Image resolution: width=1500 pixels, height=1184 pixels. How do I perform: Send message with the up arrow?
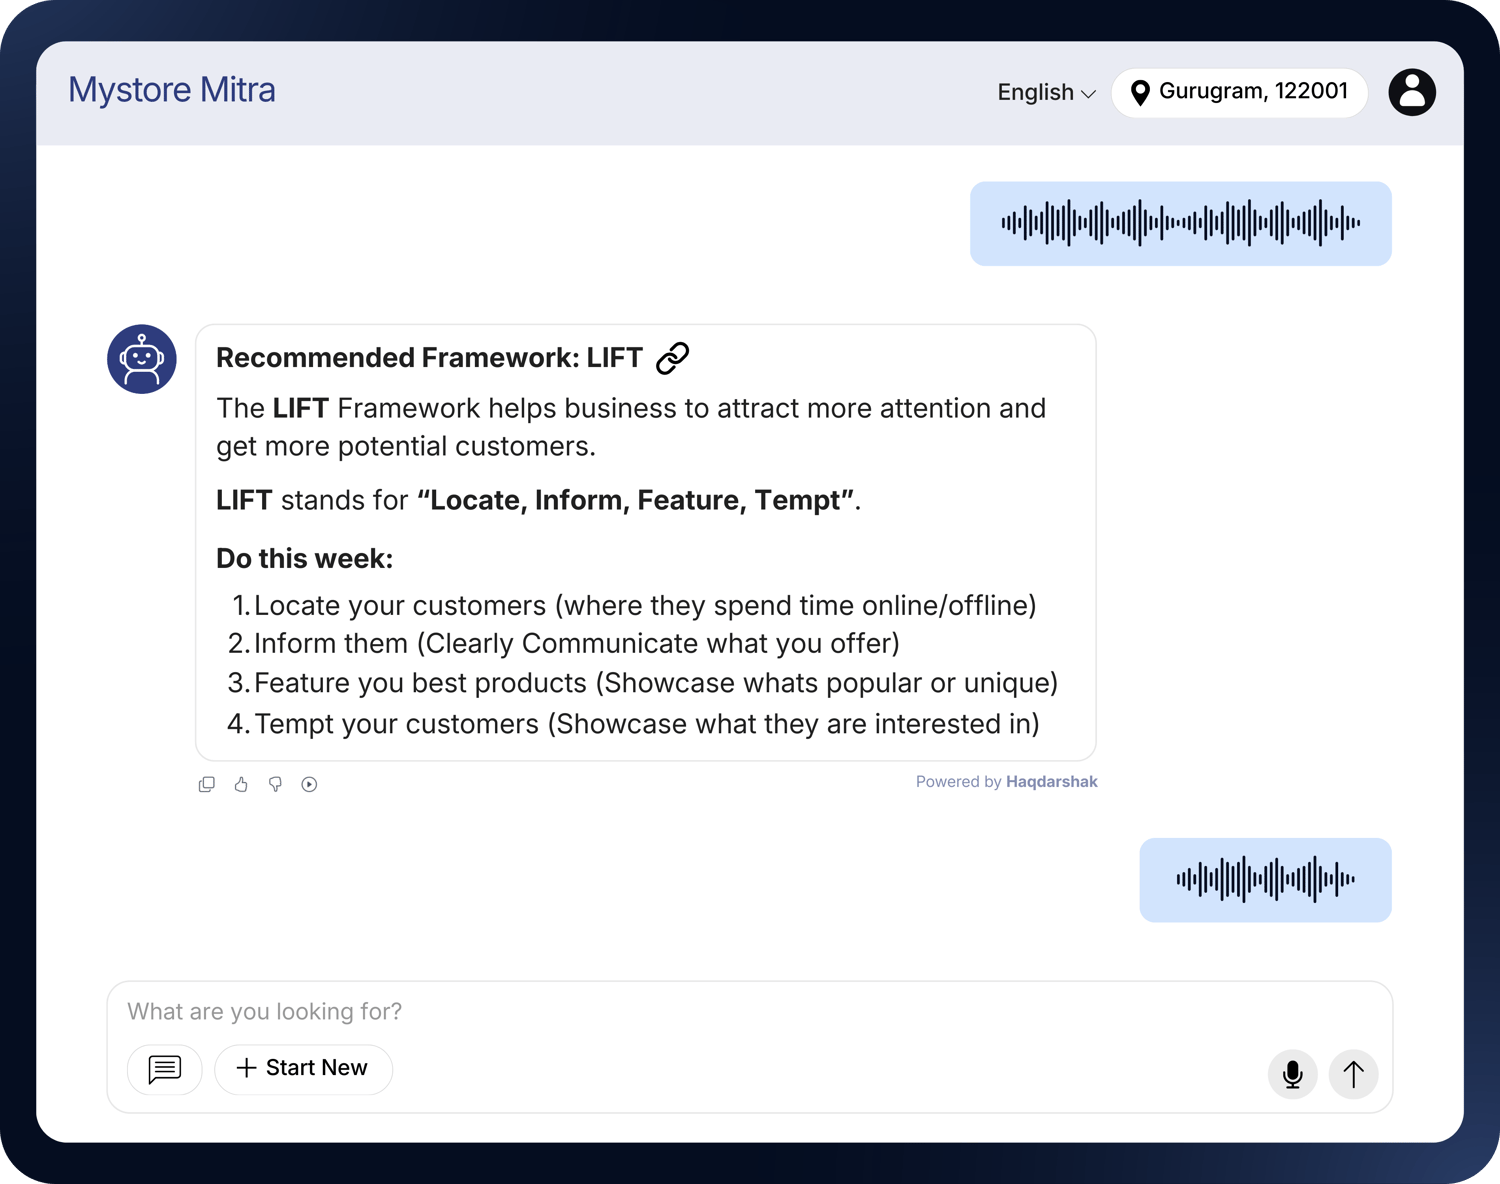pos(1353,1074)
